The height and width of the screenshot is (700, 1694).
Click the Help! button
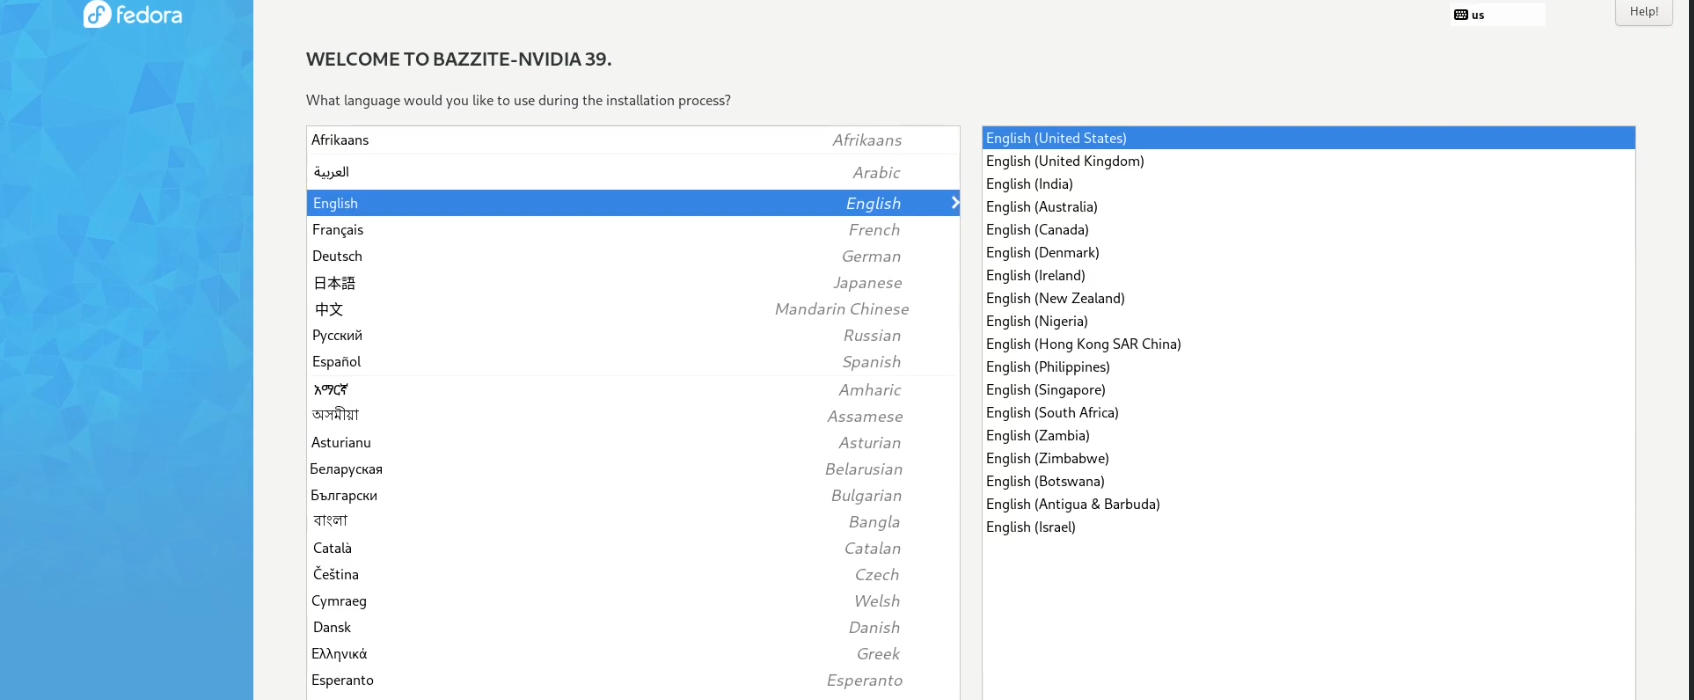pos(1643,12)
